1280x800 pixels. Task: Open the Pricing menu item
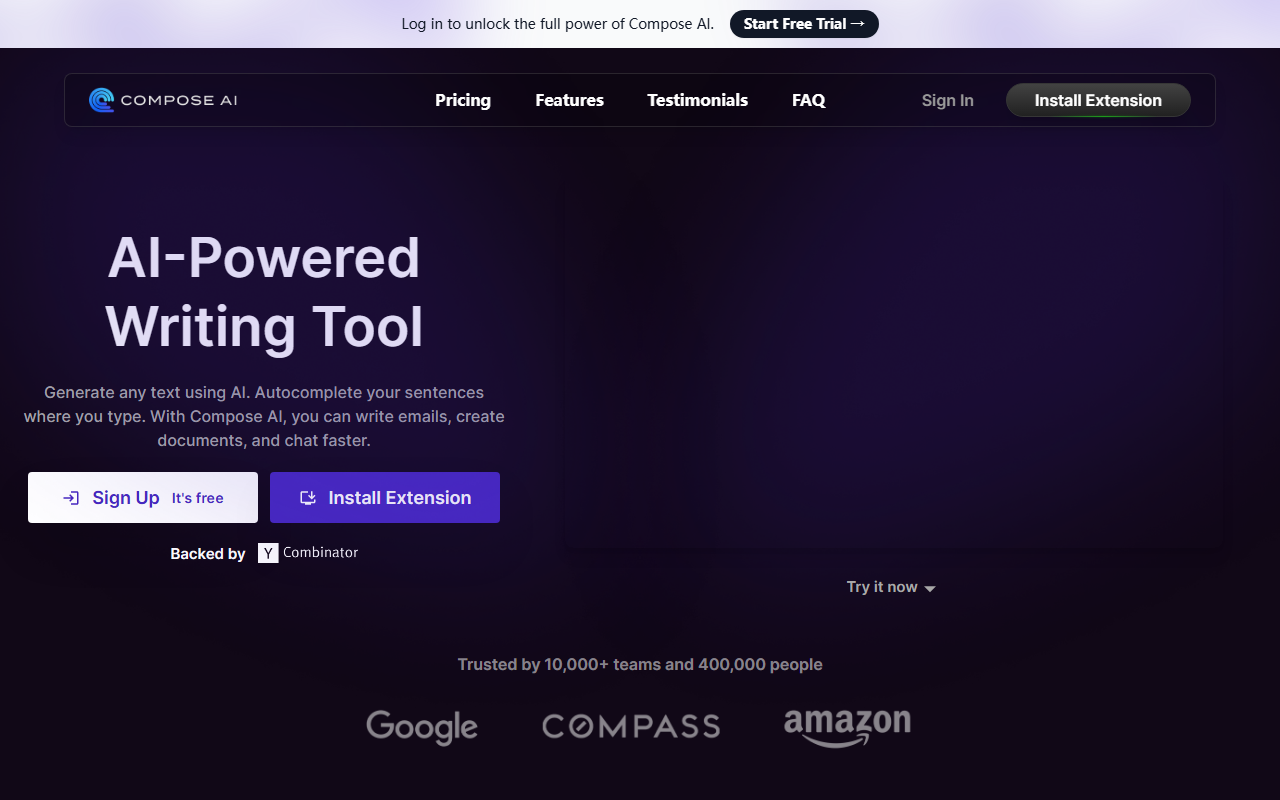pos(463,100)
